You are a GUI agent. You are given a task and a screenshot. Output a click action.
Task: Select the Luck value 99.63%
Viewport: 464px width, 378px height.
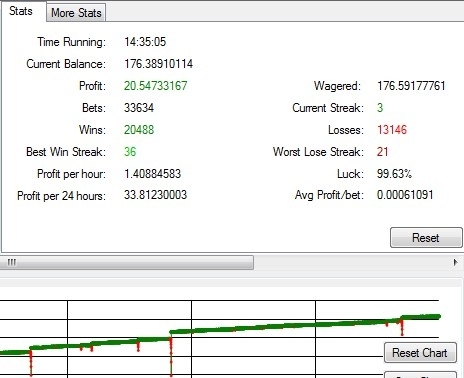(x=394, y=174)
